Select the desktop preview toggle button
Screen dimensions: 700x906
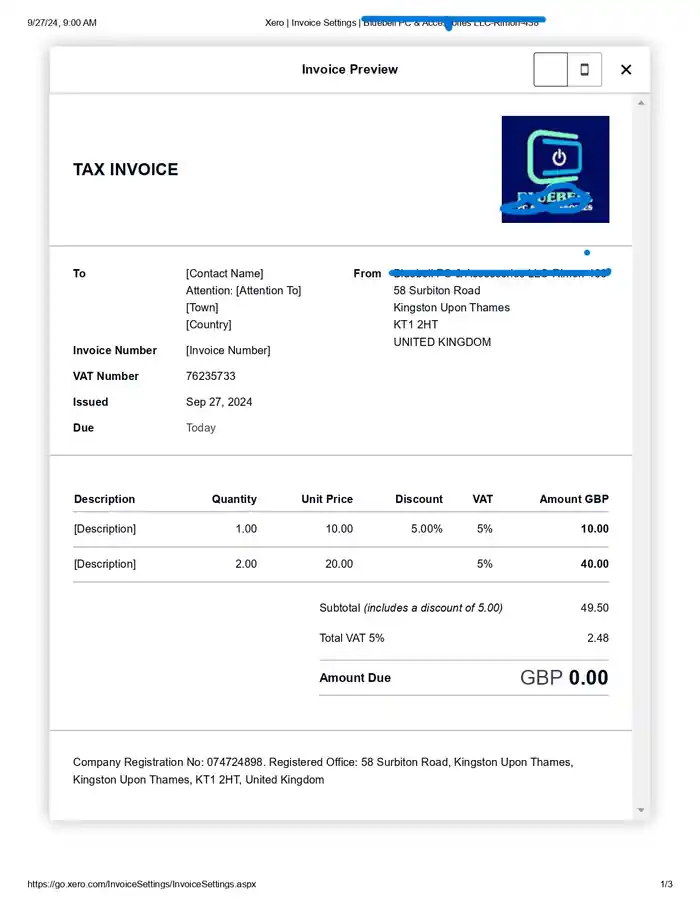(x=550, y=69)
